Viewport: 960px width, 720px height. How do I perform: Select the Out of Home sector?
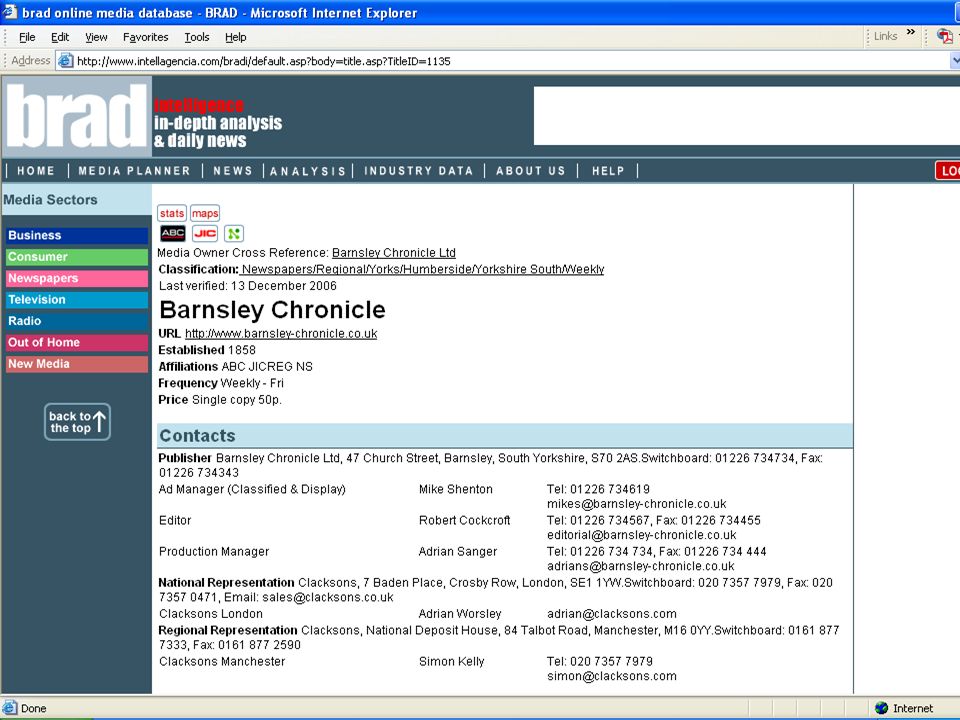77,343
